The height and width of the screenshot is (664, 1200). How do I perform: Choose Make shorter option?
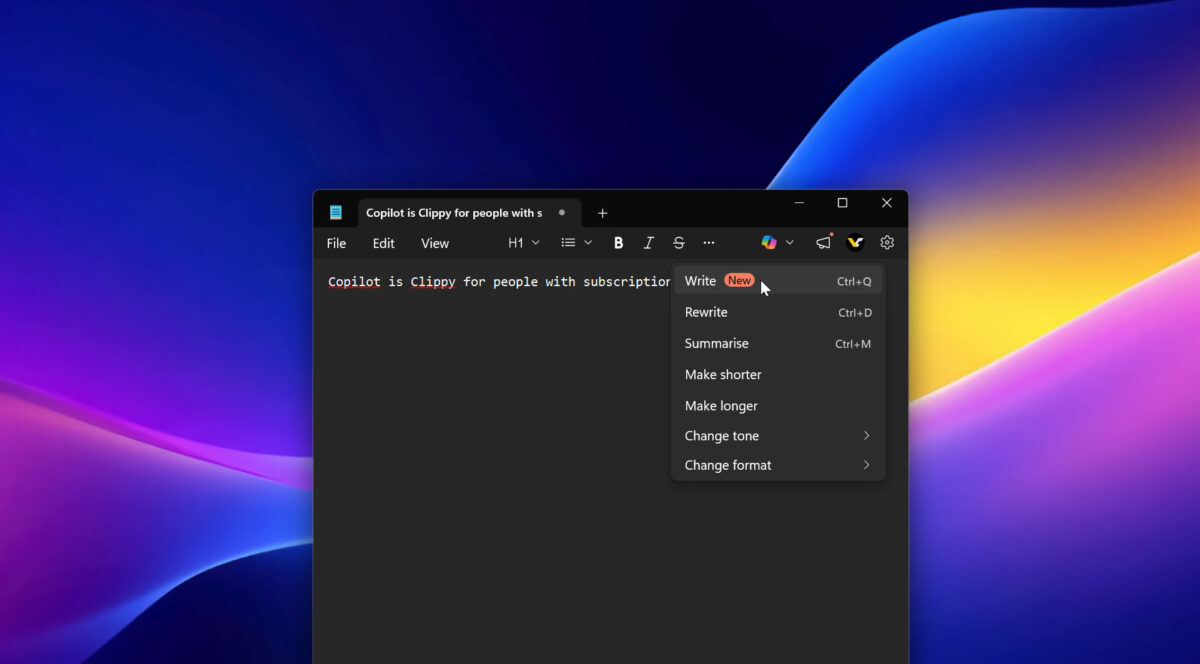pos(778,374)
